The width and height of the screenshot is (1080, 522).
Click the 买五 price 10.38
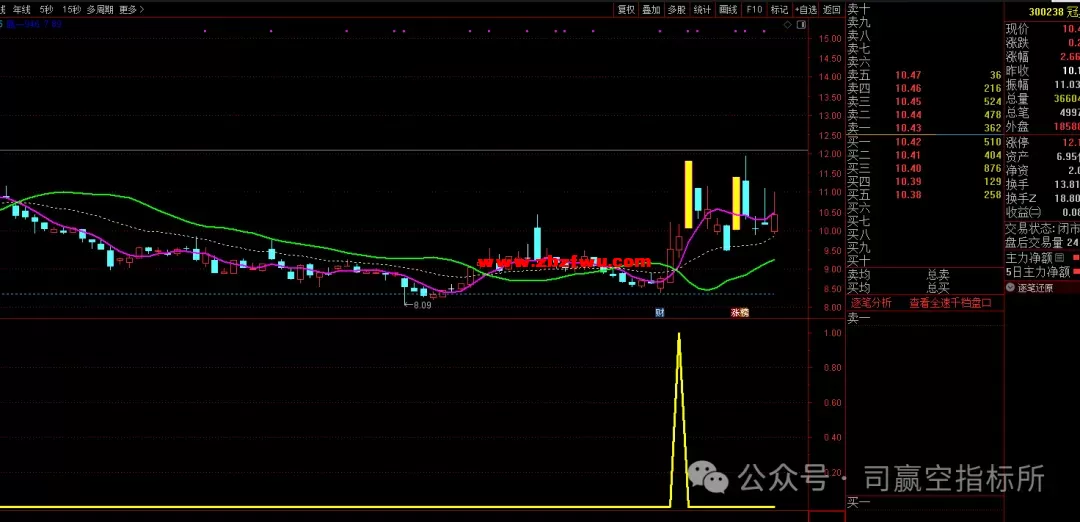point(908,195)
